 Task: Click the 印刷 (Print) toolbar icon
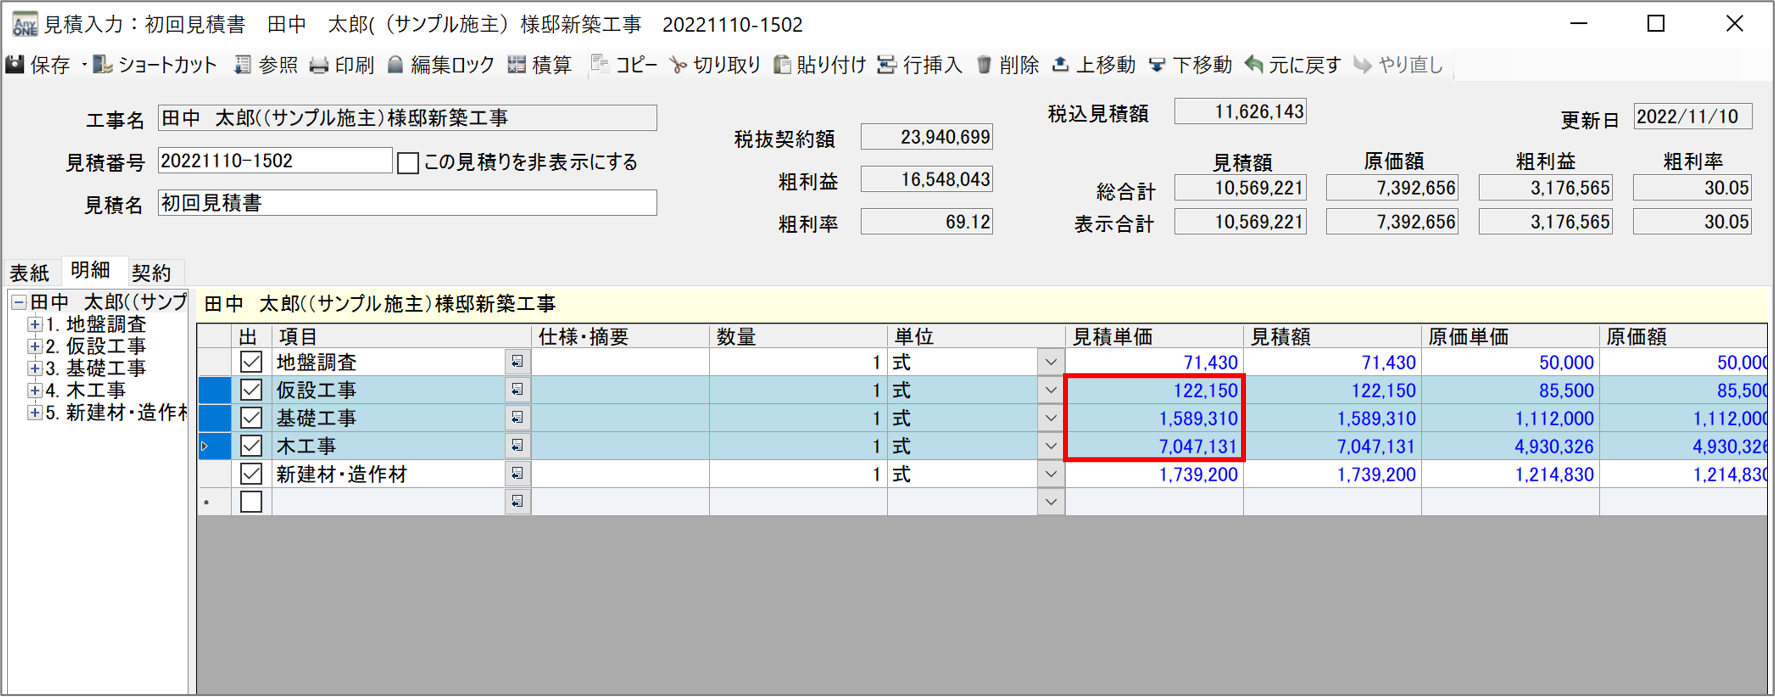pyautogui.click(x=319, y=65)
